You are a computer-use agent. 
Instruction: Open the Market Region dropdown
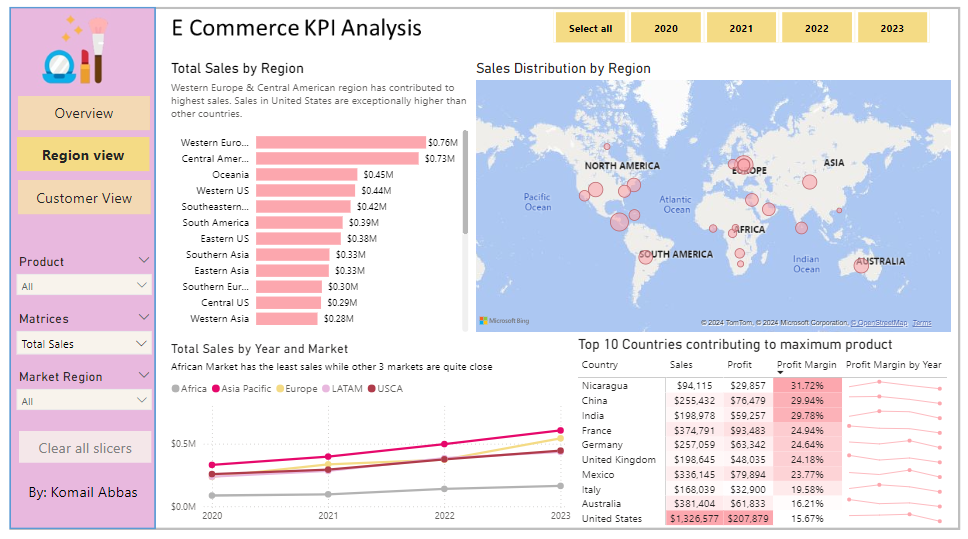tap(85, 401)
